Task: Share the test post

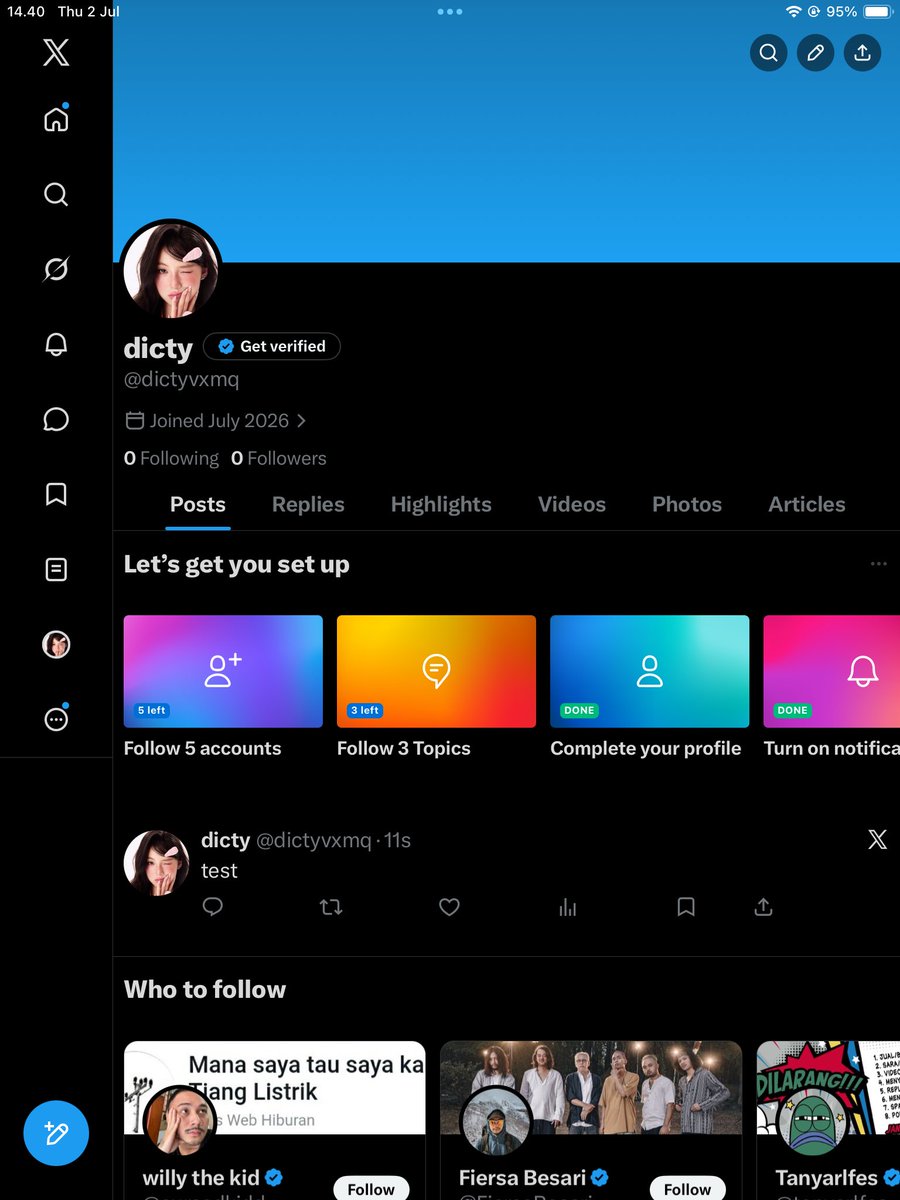Action: coord(764,907)
